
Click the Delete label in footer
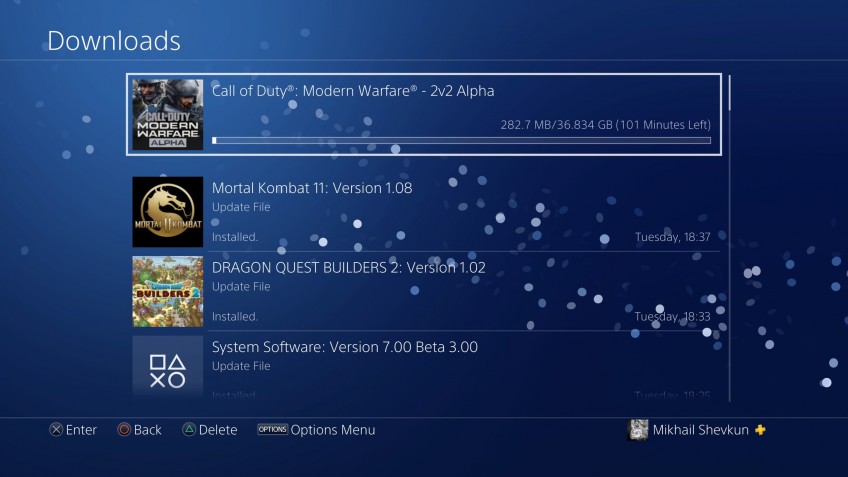click(x=218, y=430)
